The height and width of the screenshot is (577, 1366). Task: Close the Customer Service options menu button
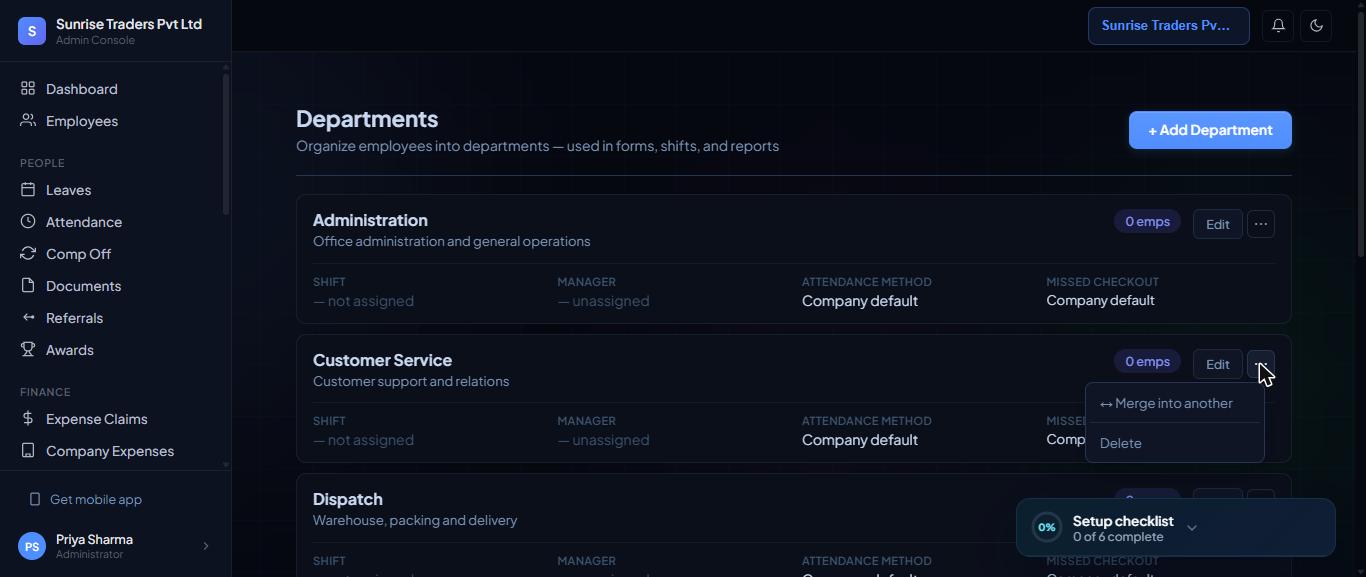(x=1261, y=364)
